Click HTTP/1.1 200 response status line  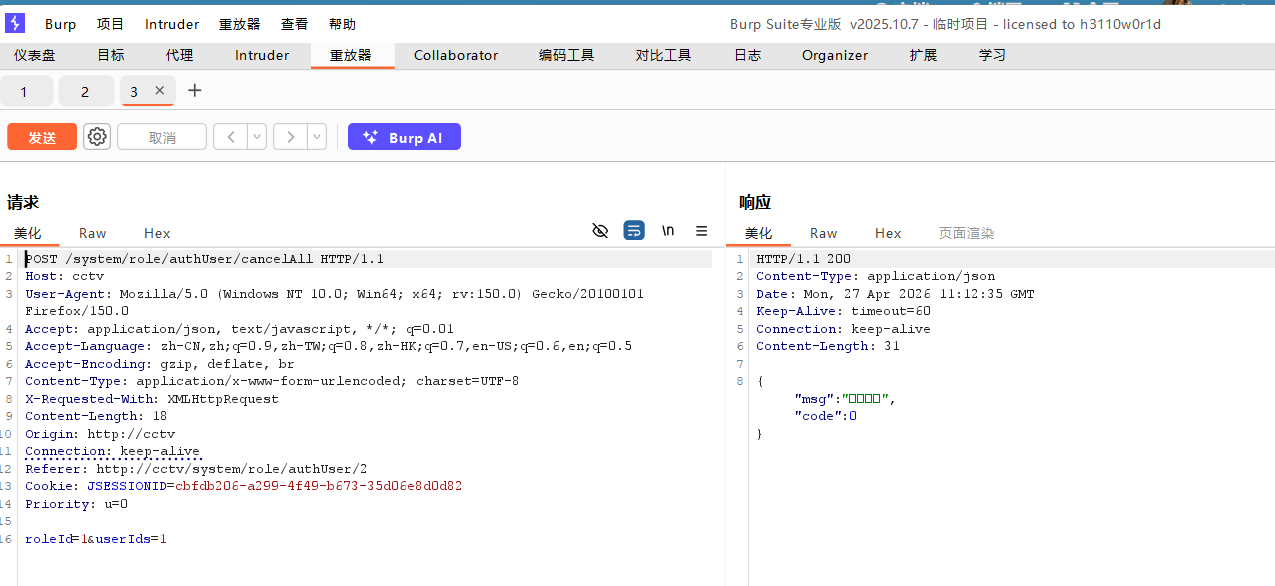click(x=804, y=259)
